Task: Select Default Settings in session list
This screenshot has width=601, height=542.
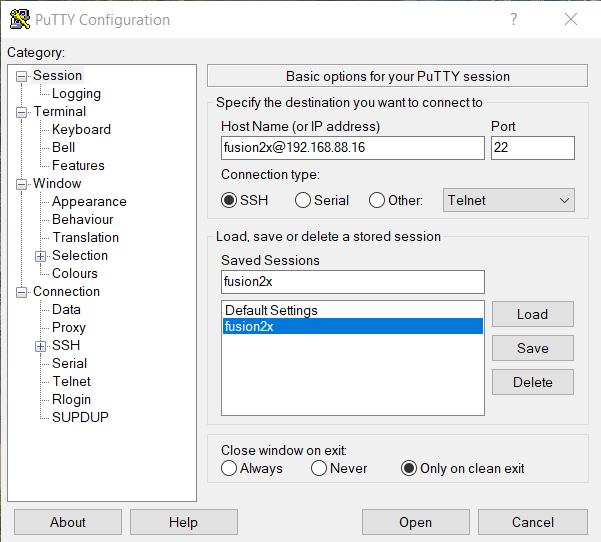Action: click(353, 310)
